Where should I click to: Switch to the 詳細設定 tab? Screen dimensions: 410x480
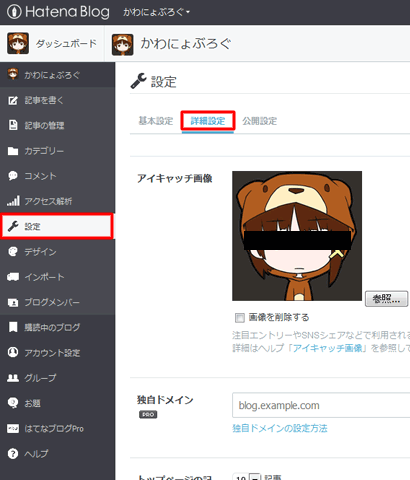tap(208, 121)
